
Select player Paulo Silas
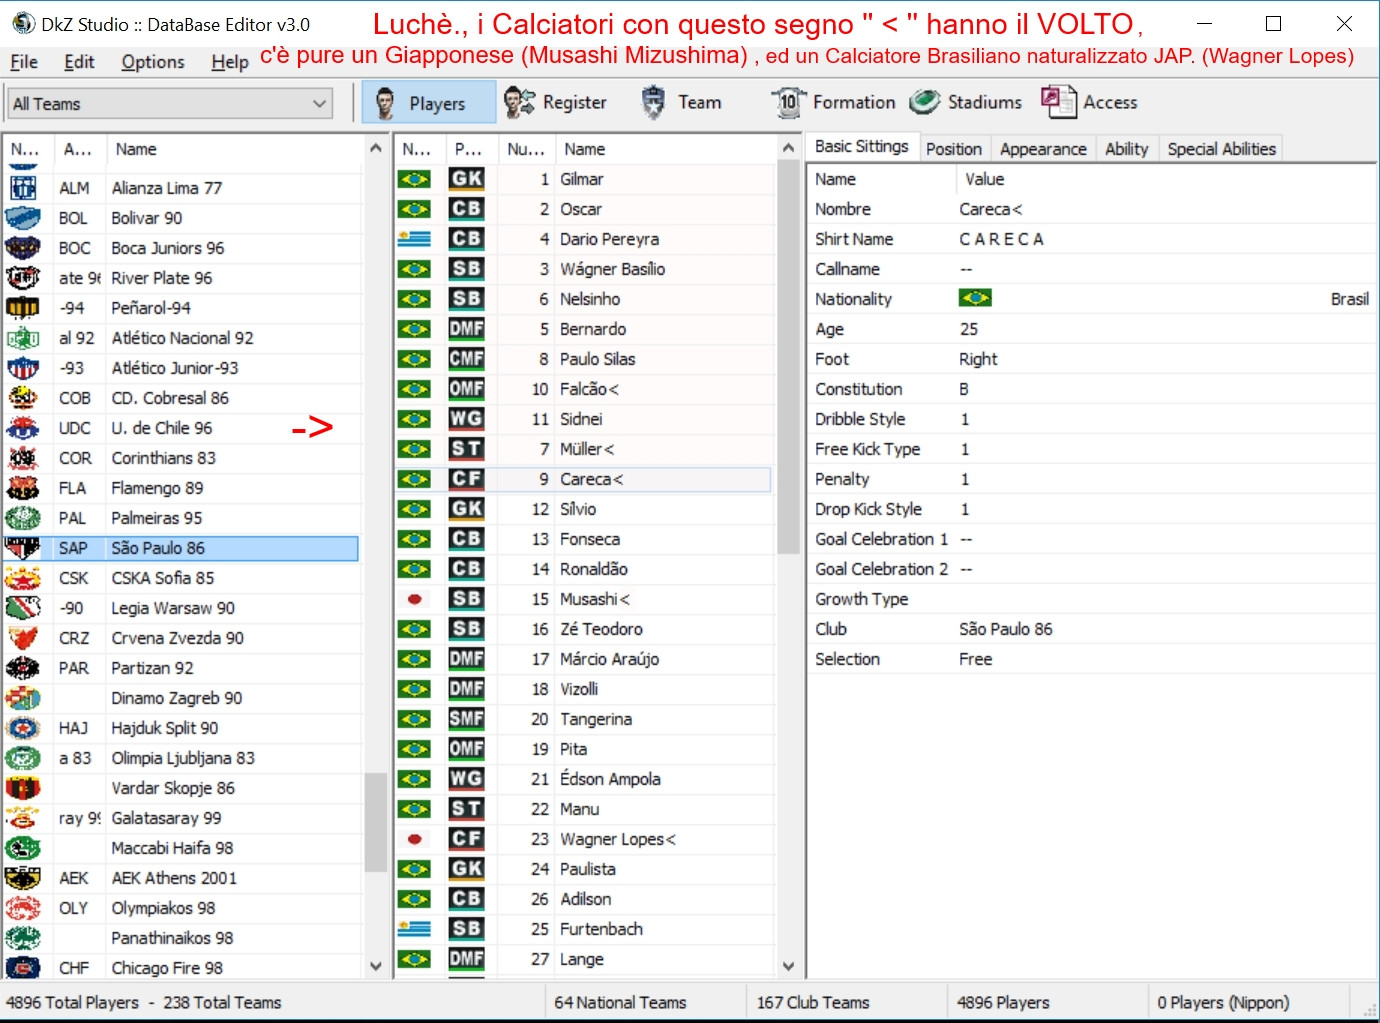pos(584,359)
